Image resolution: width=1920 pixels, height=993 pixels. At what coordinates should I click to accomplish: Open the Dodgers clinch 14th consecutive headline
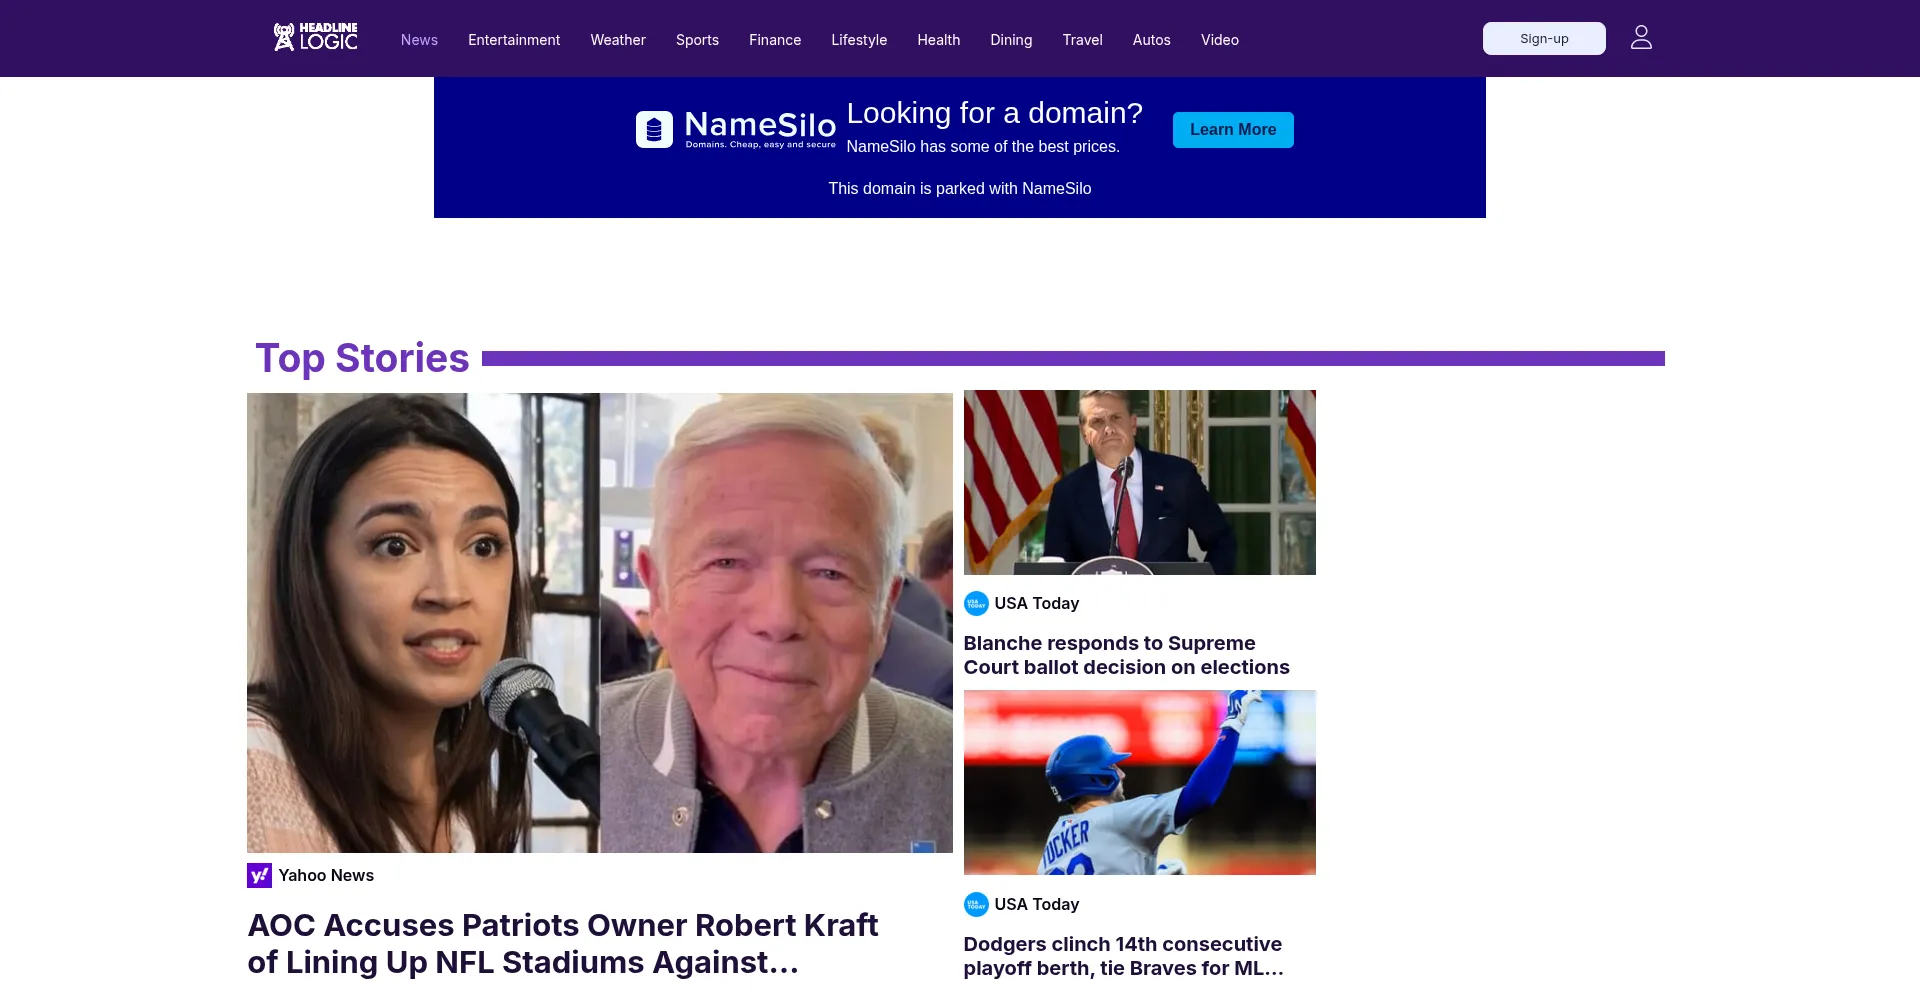click(x=1123, y=956)
